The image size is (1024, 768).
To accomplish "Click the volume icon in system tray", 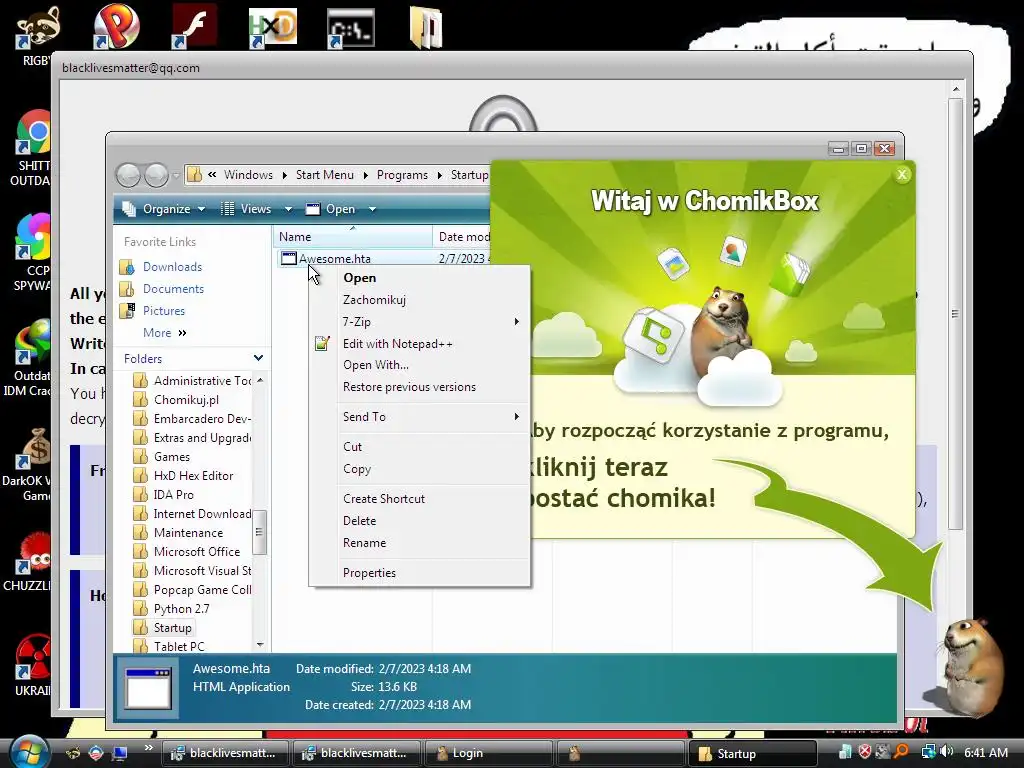I will pyautogui.click(x=947, y=752).
